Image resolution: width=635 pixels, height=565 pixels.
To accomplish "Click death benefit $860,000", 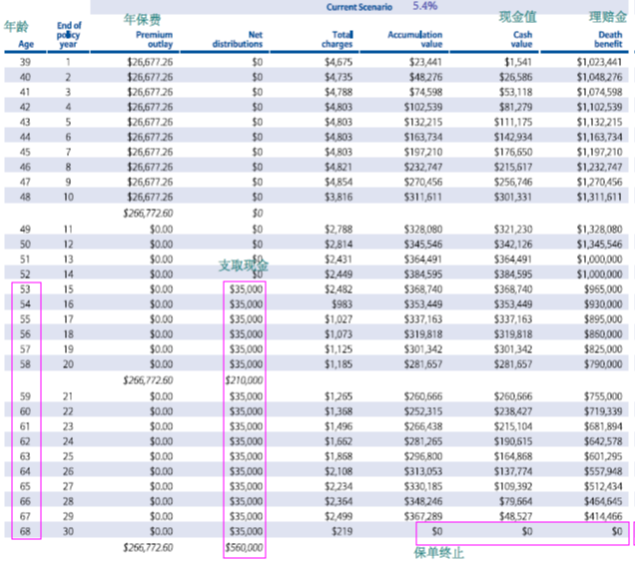I will coord(603,334).
